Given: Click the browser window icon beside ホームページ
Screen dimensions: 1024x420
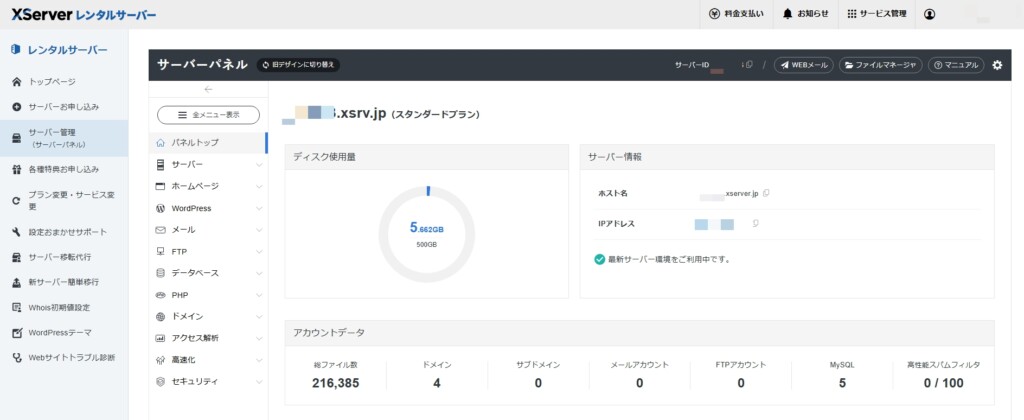Looking at the screenshot, I should pos(161,186).
